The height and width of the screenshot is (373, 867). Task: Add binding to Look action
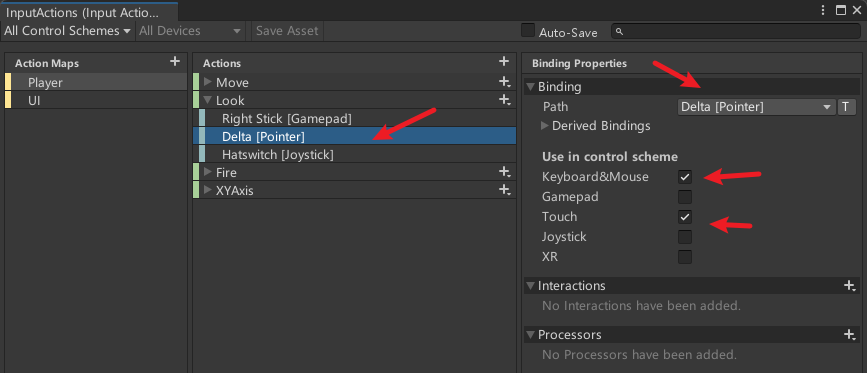pyautogui.click(x=504, y=100)
